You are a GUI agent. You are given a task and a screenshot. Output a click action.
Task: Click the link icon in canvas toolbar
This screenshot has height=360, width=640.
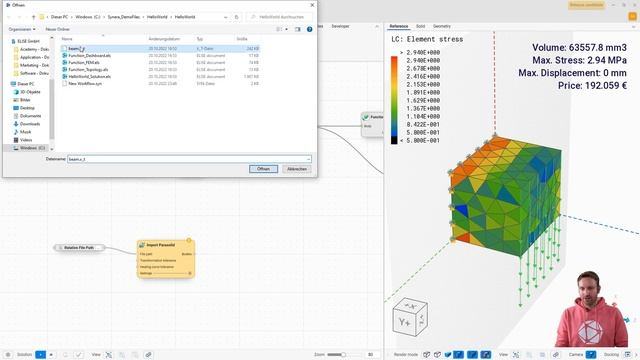click(148, 355)
